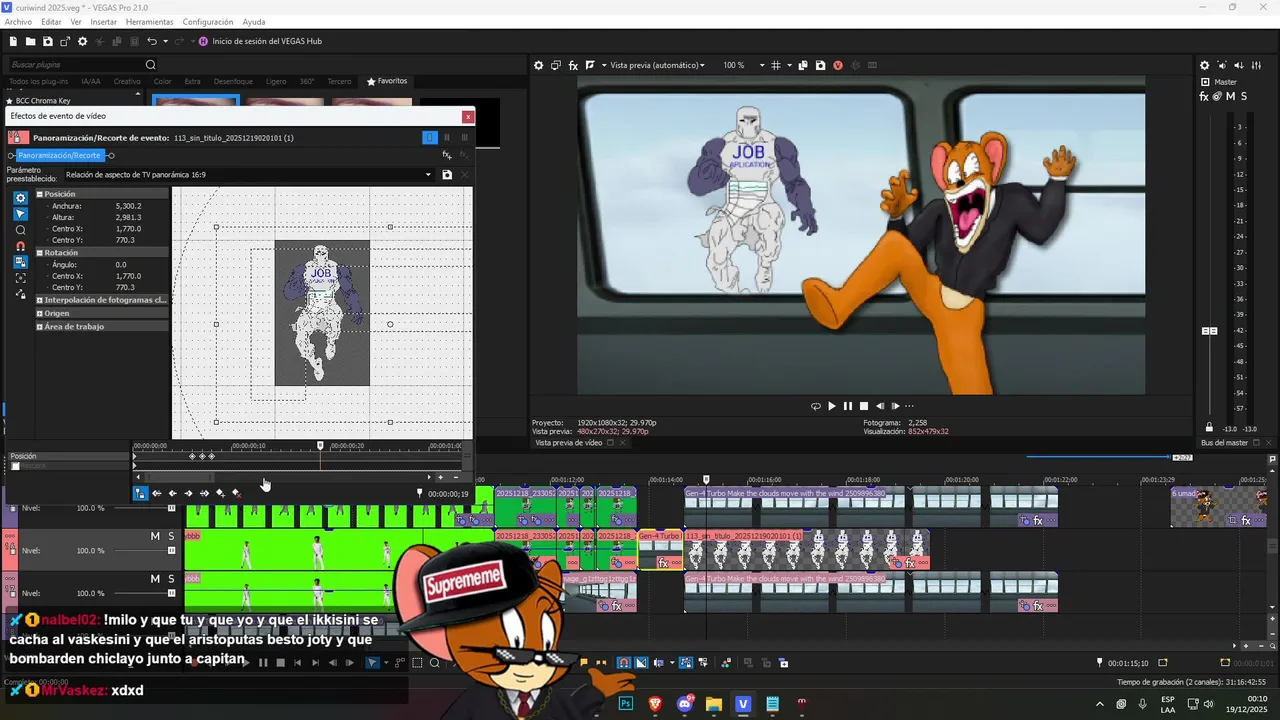The width and height of the screenshot is (1280, 720).
Task: Open the Herramientas menu
Action: click(149, 22)
